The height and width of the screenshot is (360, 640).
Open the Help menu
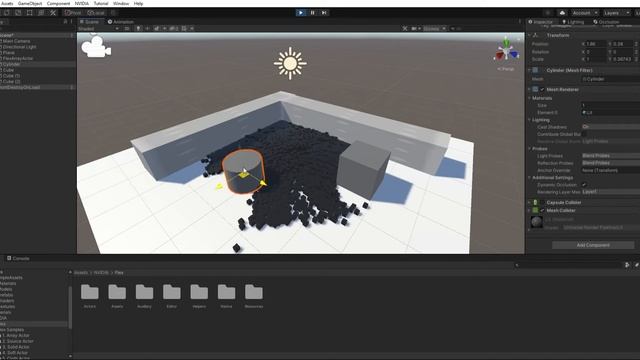pyautogui.click(x=138, y=3)
